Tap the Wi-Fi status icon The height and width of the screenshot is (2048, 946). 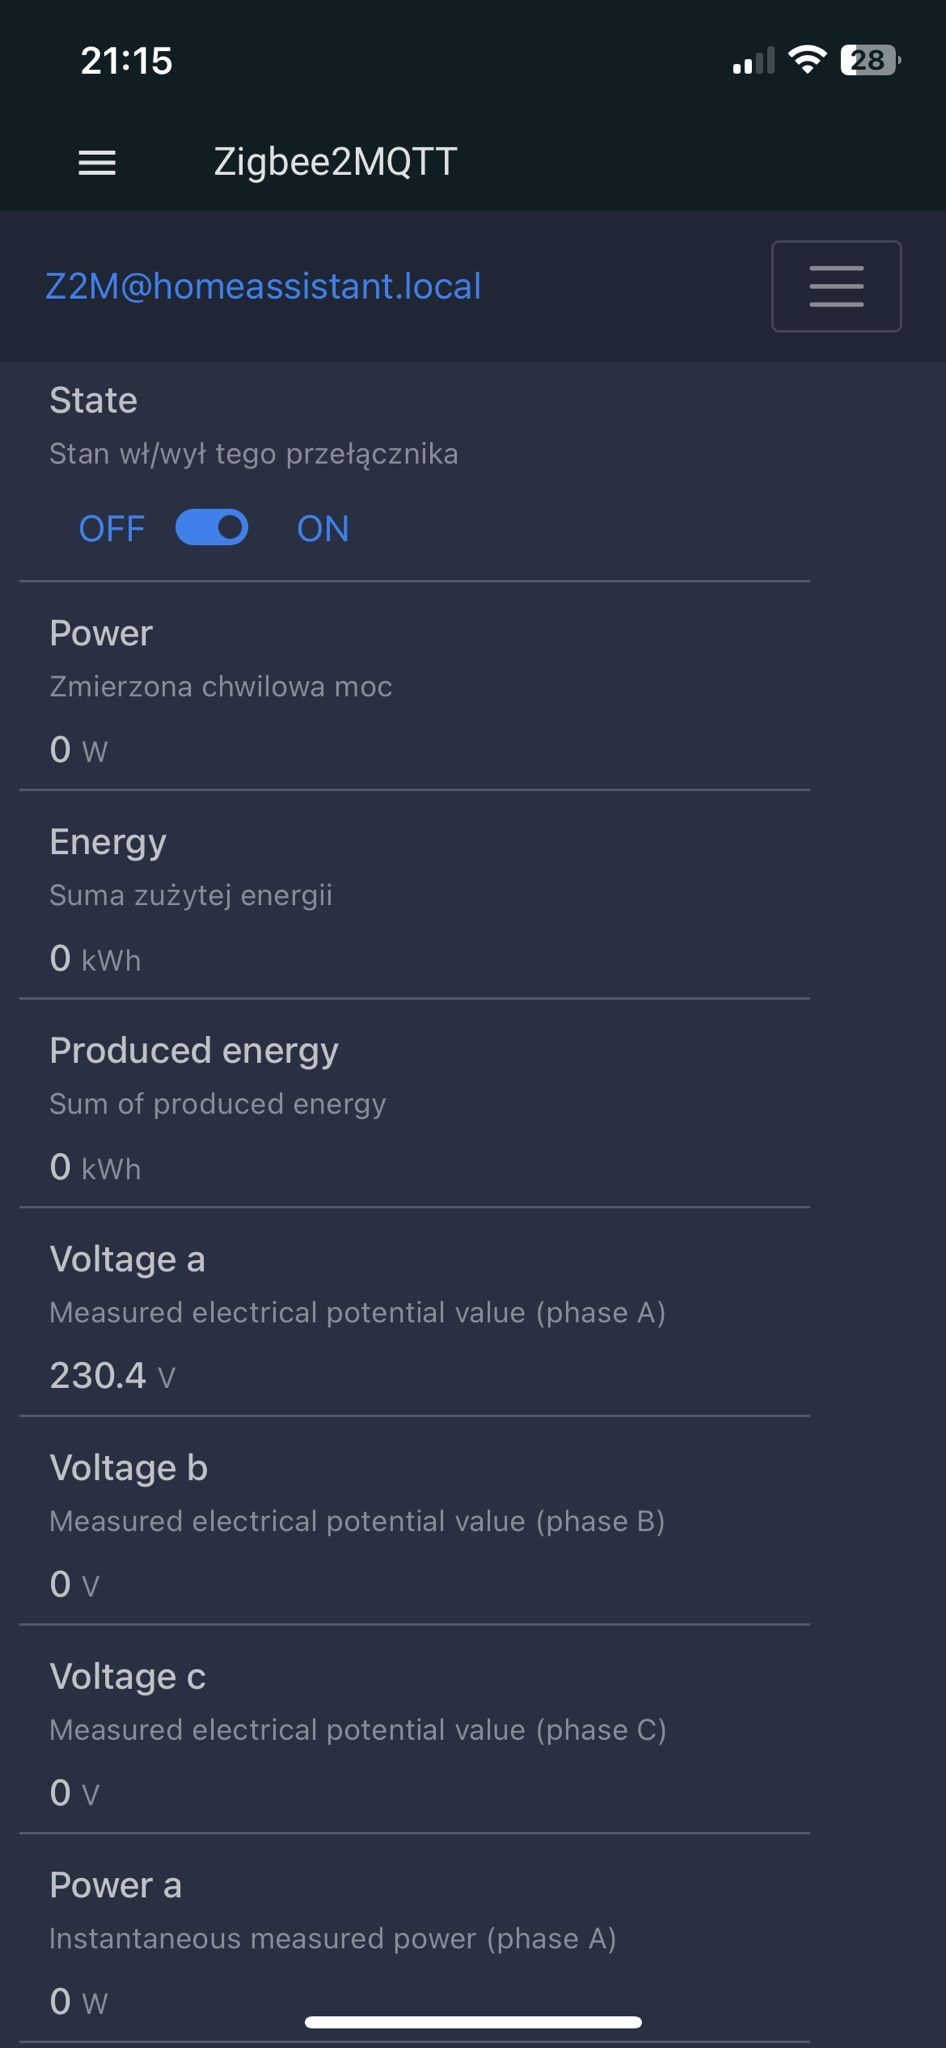click(806, 60)
